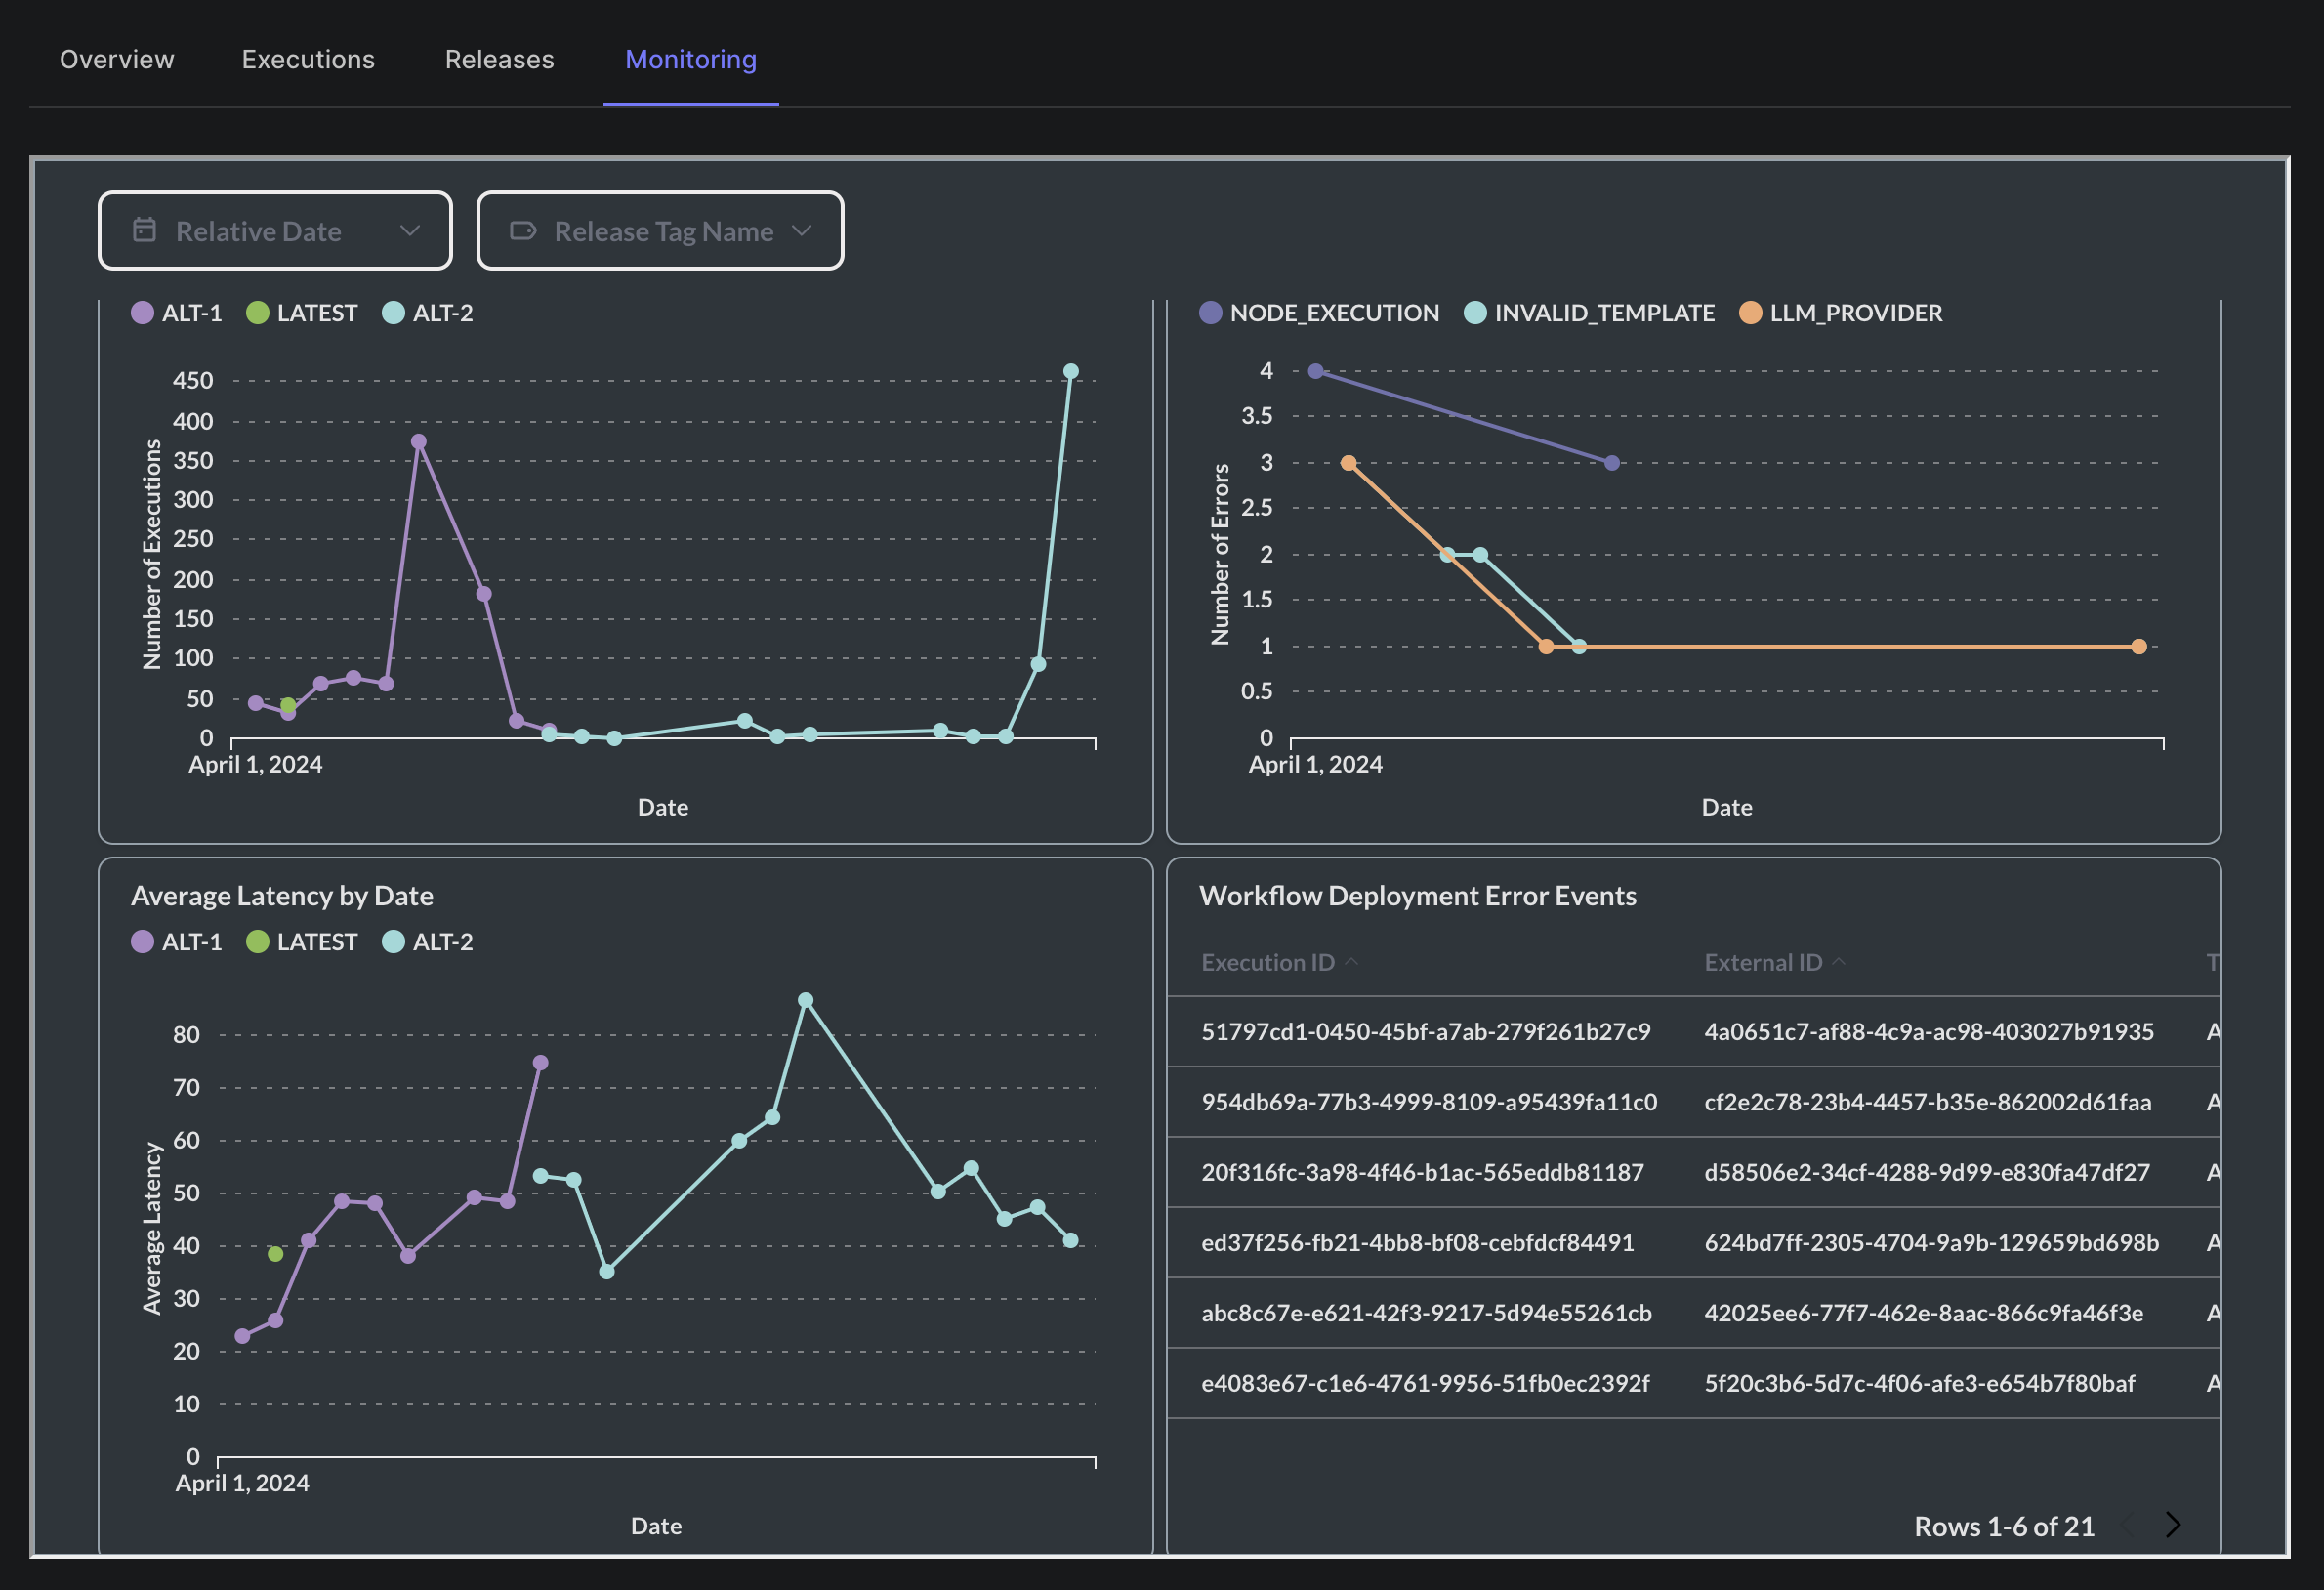The image size is (2324, 1590).
Task: Click the previous page arrow in table
Action: click(x=2128, y=1525)
